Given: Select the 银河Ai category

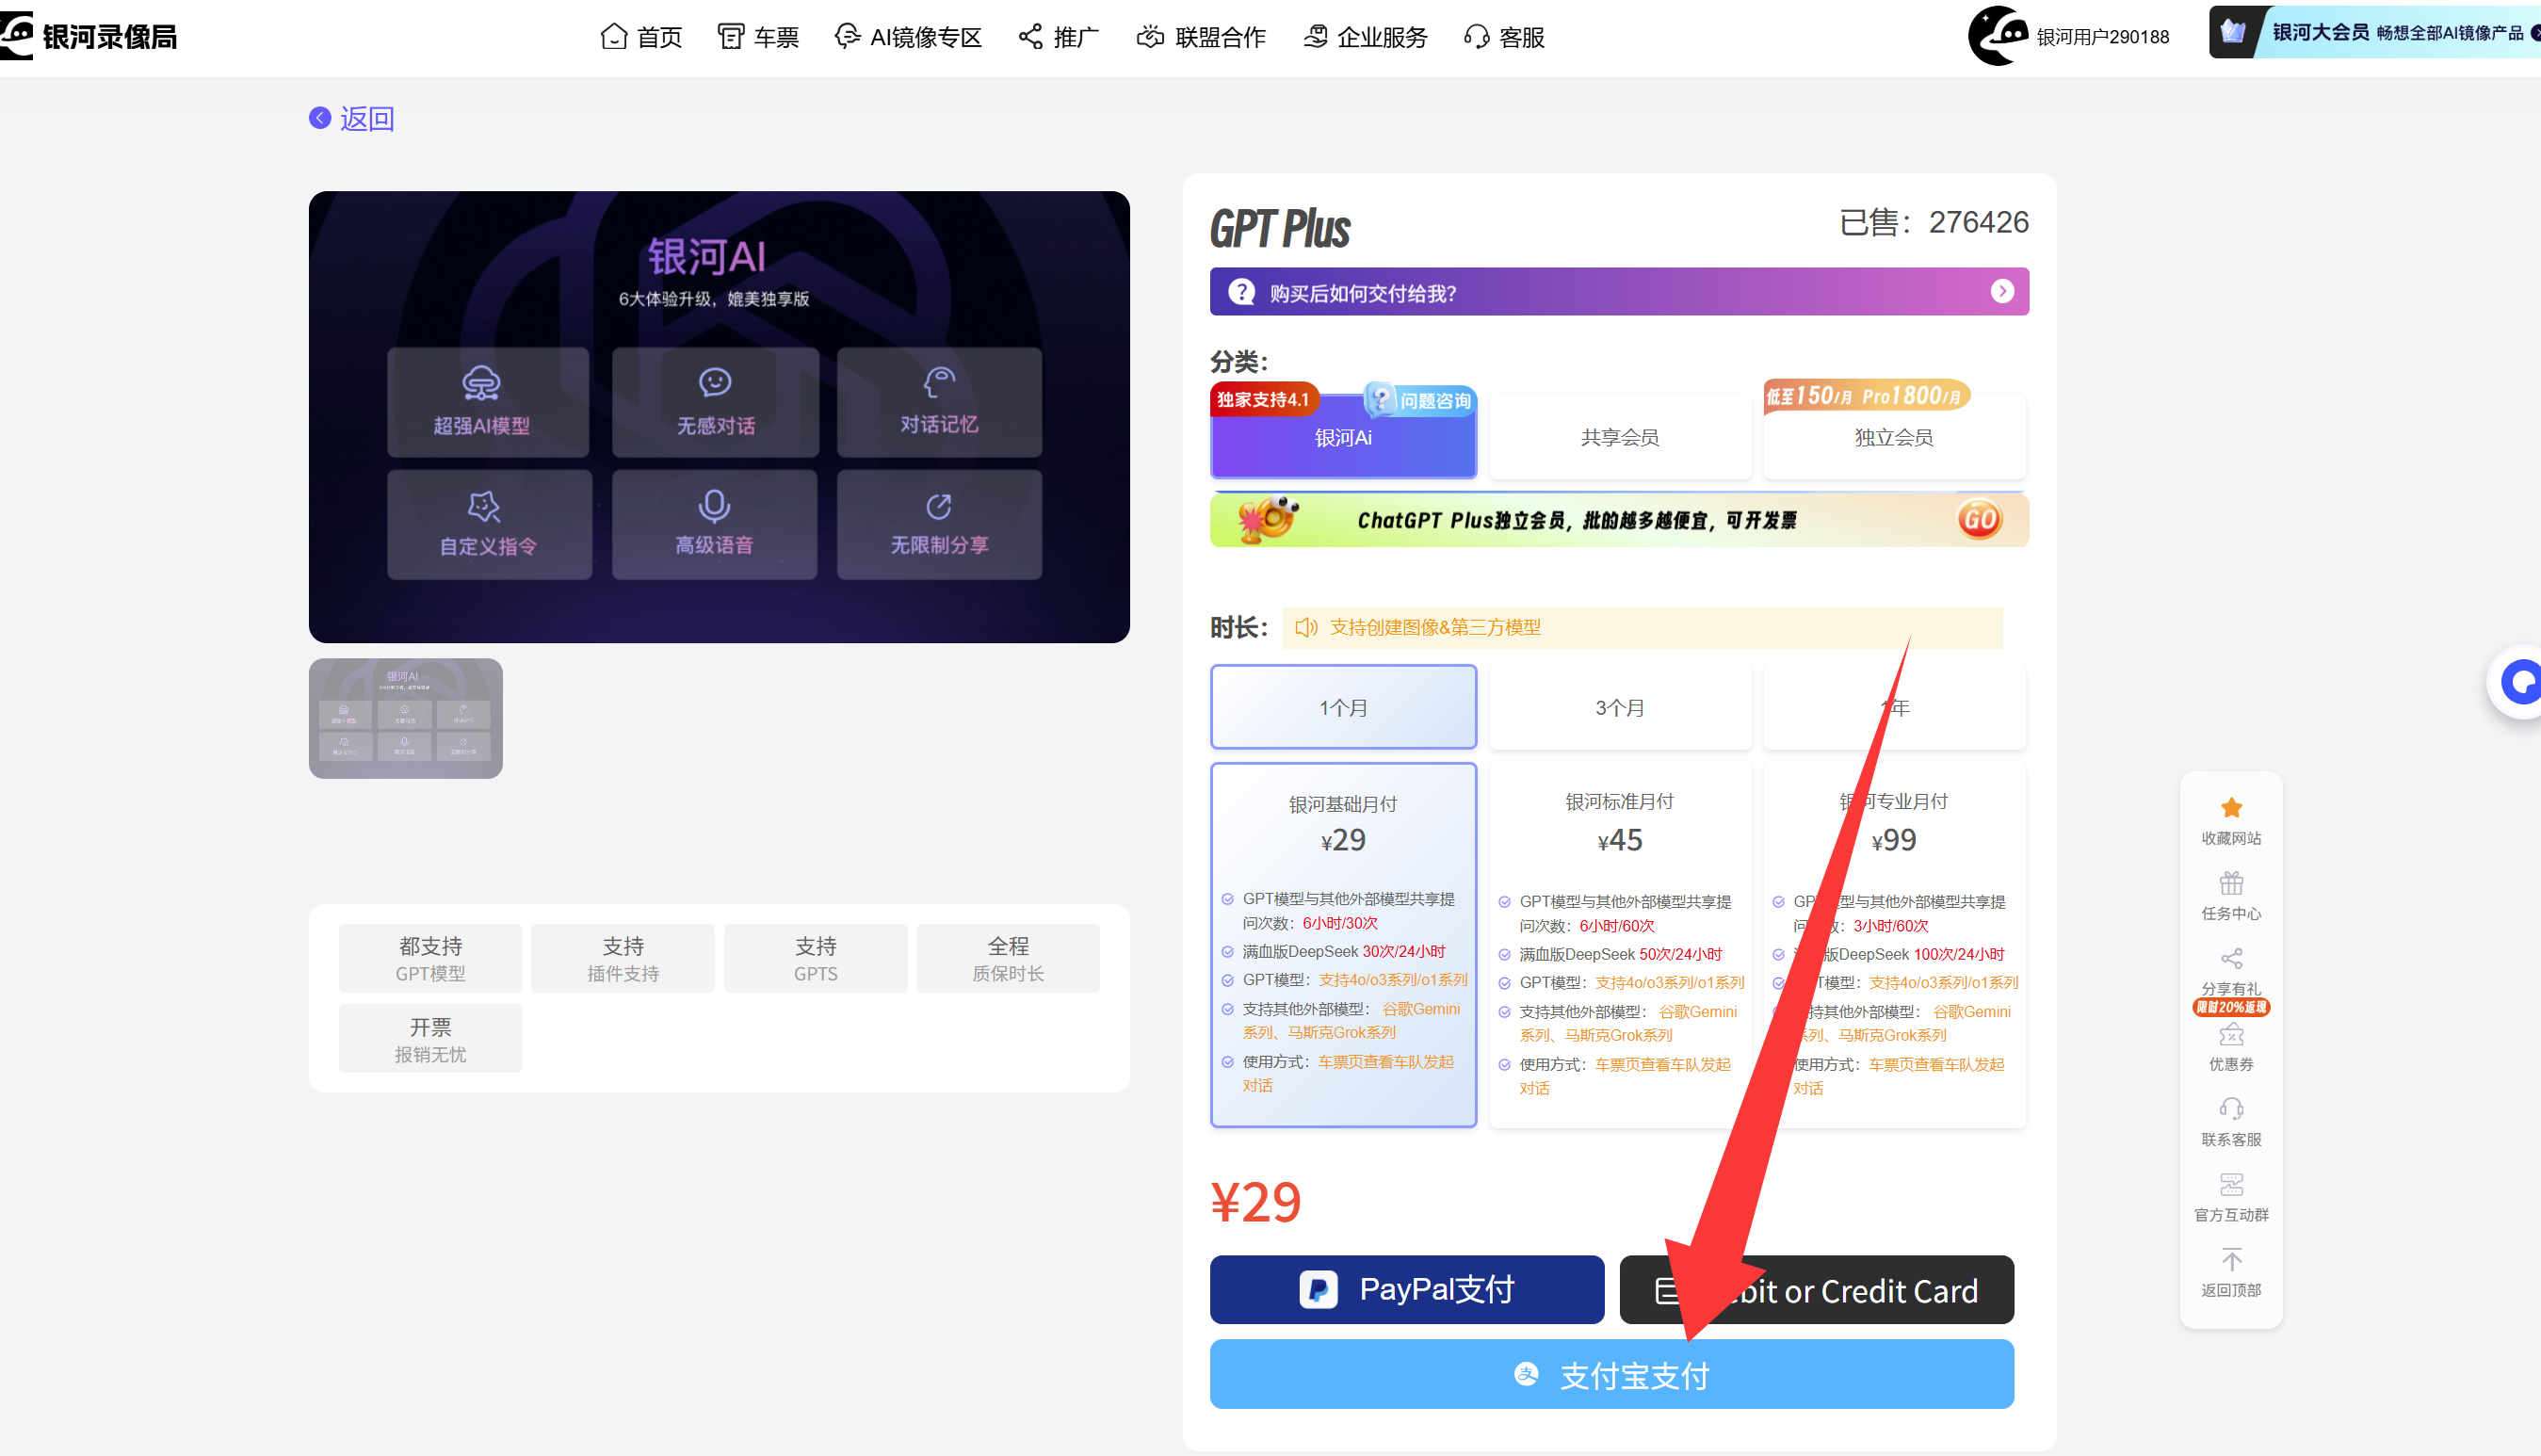Looking at the screenshot, I should pyautogui.click(x=1343, y=437).
